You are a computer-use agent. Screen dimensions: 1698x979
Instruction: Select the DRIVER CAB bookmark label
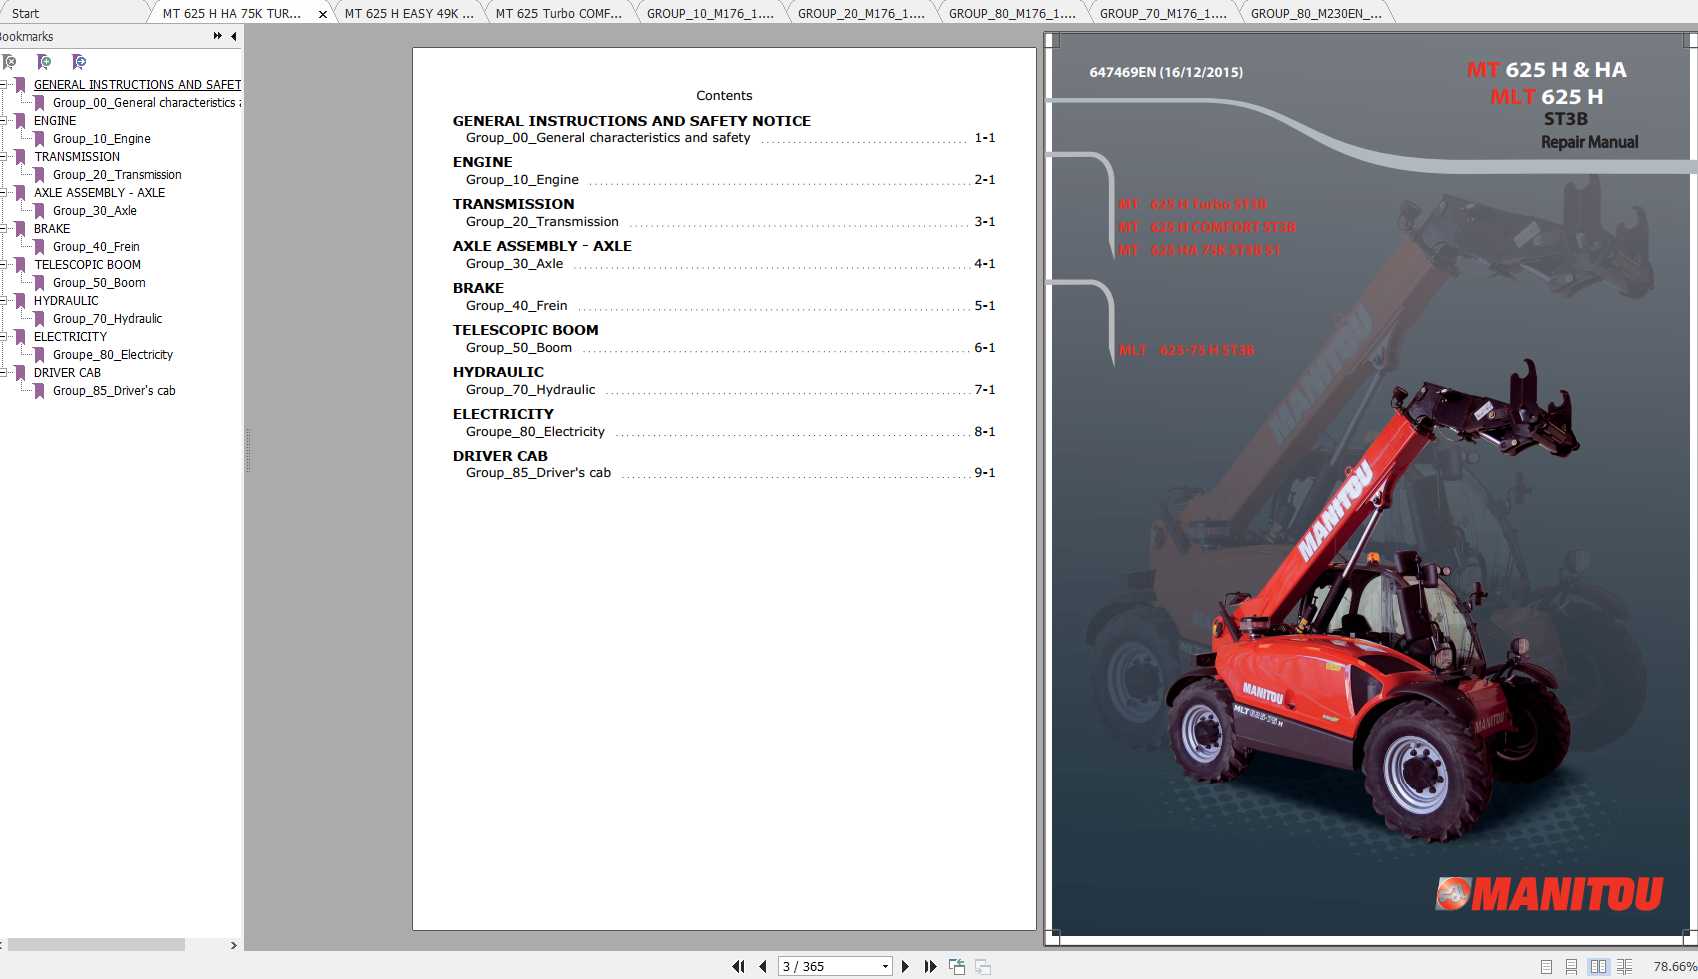[67, 373]
